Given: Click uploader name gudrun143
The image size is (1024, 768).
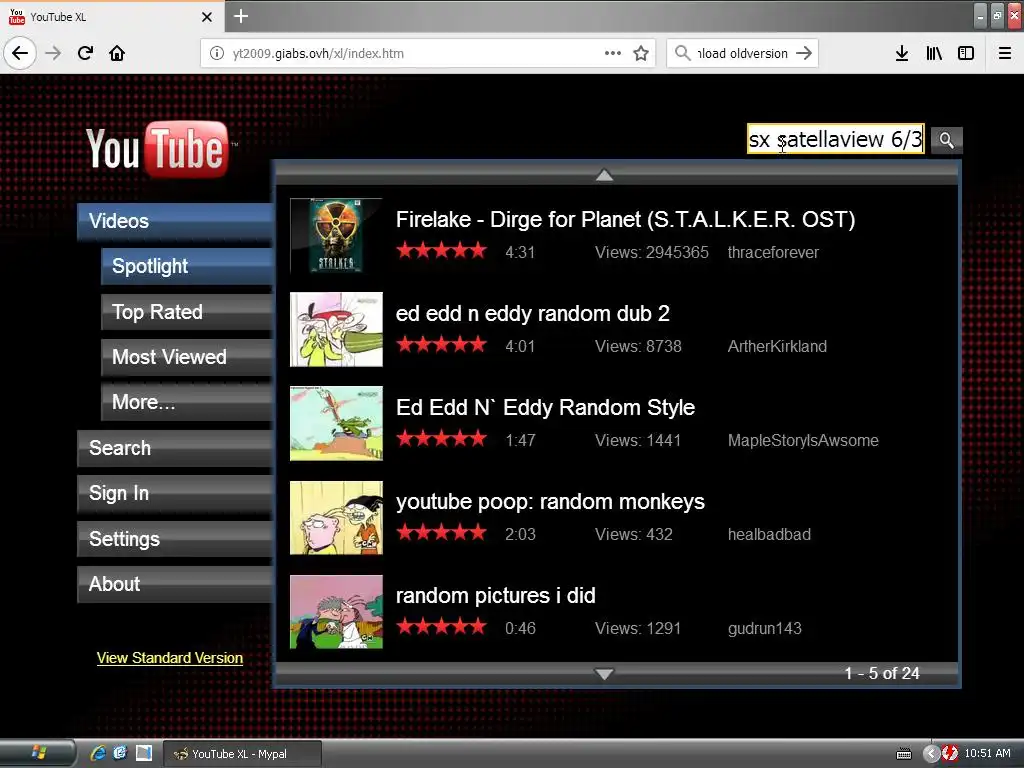Looking at the screenshot, I should pyautogui.click(x=765, y=629).
